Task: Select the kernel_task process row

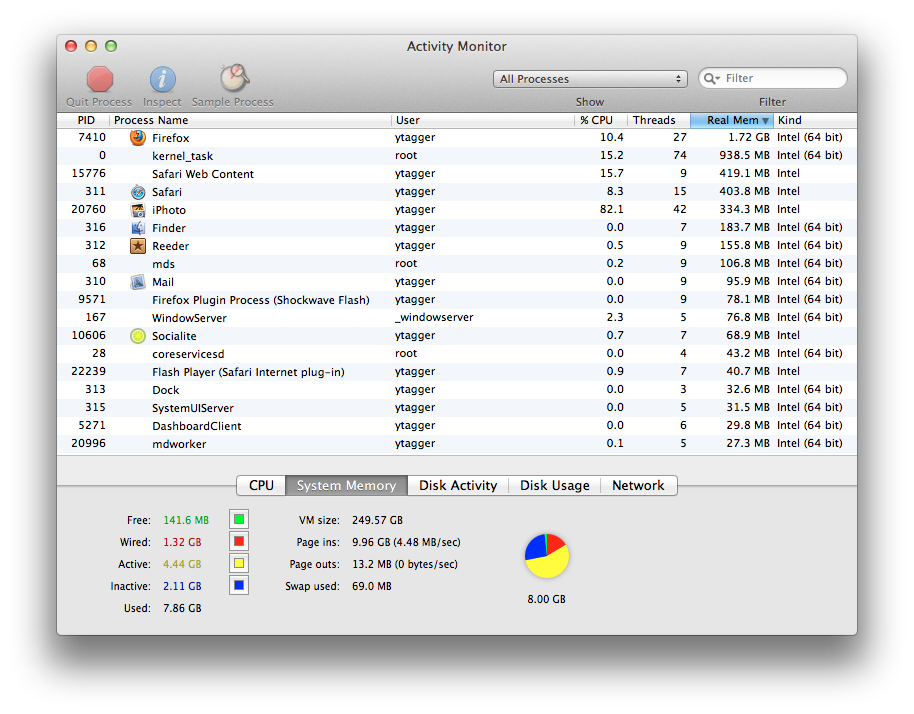Action: click(457, 156)
